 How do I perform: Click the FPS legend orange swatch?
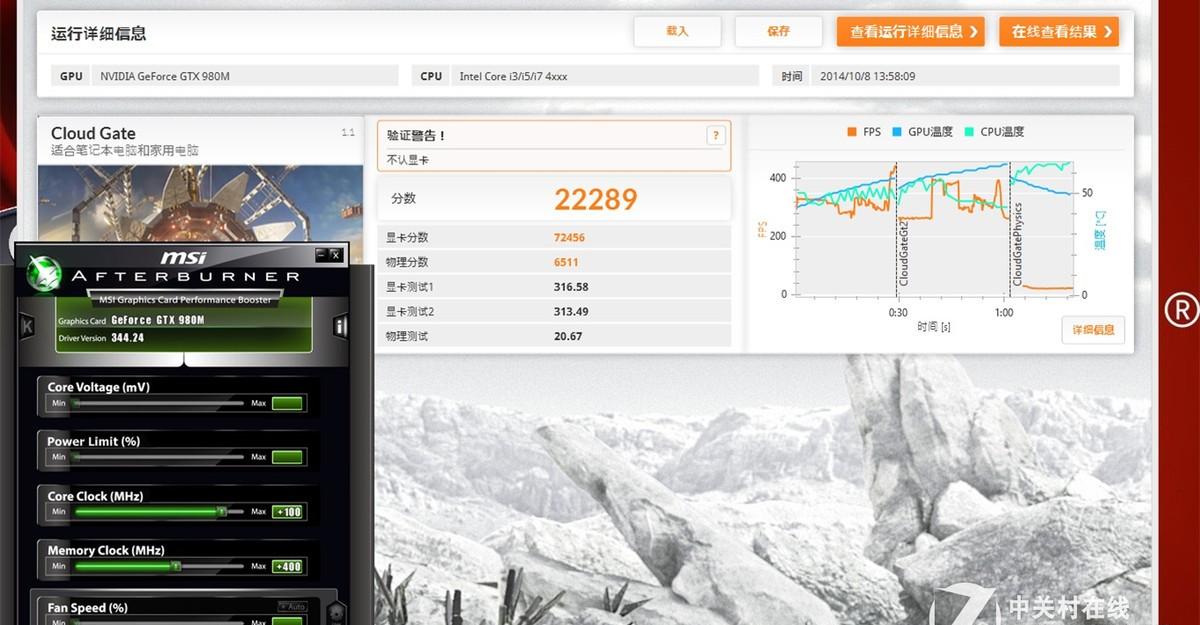tap(851, 132)
